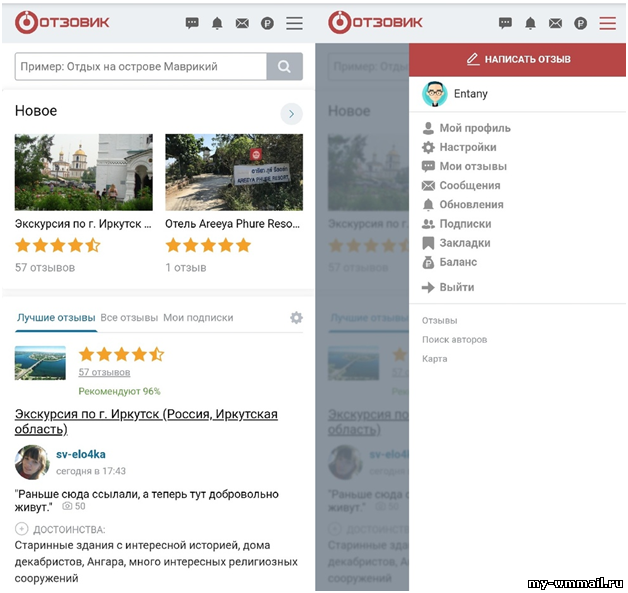Click НАПИСАТЬ ОТЗЫВ button
The image size is (628, 593).
point(517,60)
